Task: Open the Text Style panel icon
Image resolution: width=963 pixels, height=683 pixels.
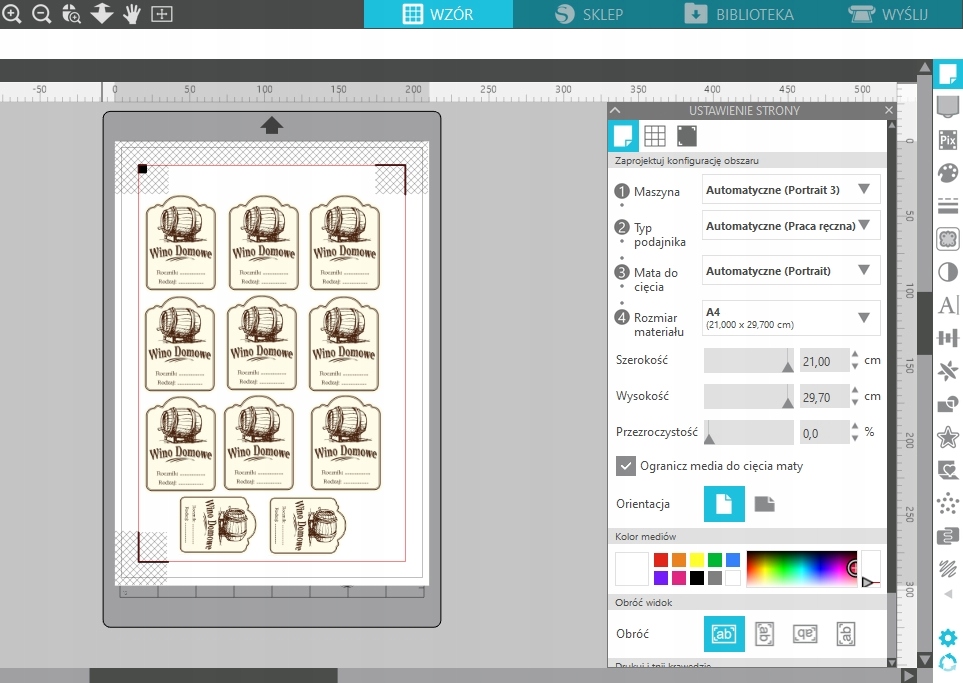Action: pos(948,306)
